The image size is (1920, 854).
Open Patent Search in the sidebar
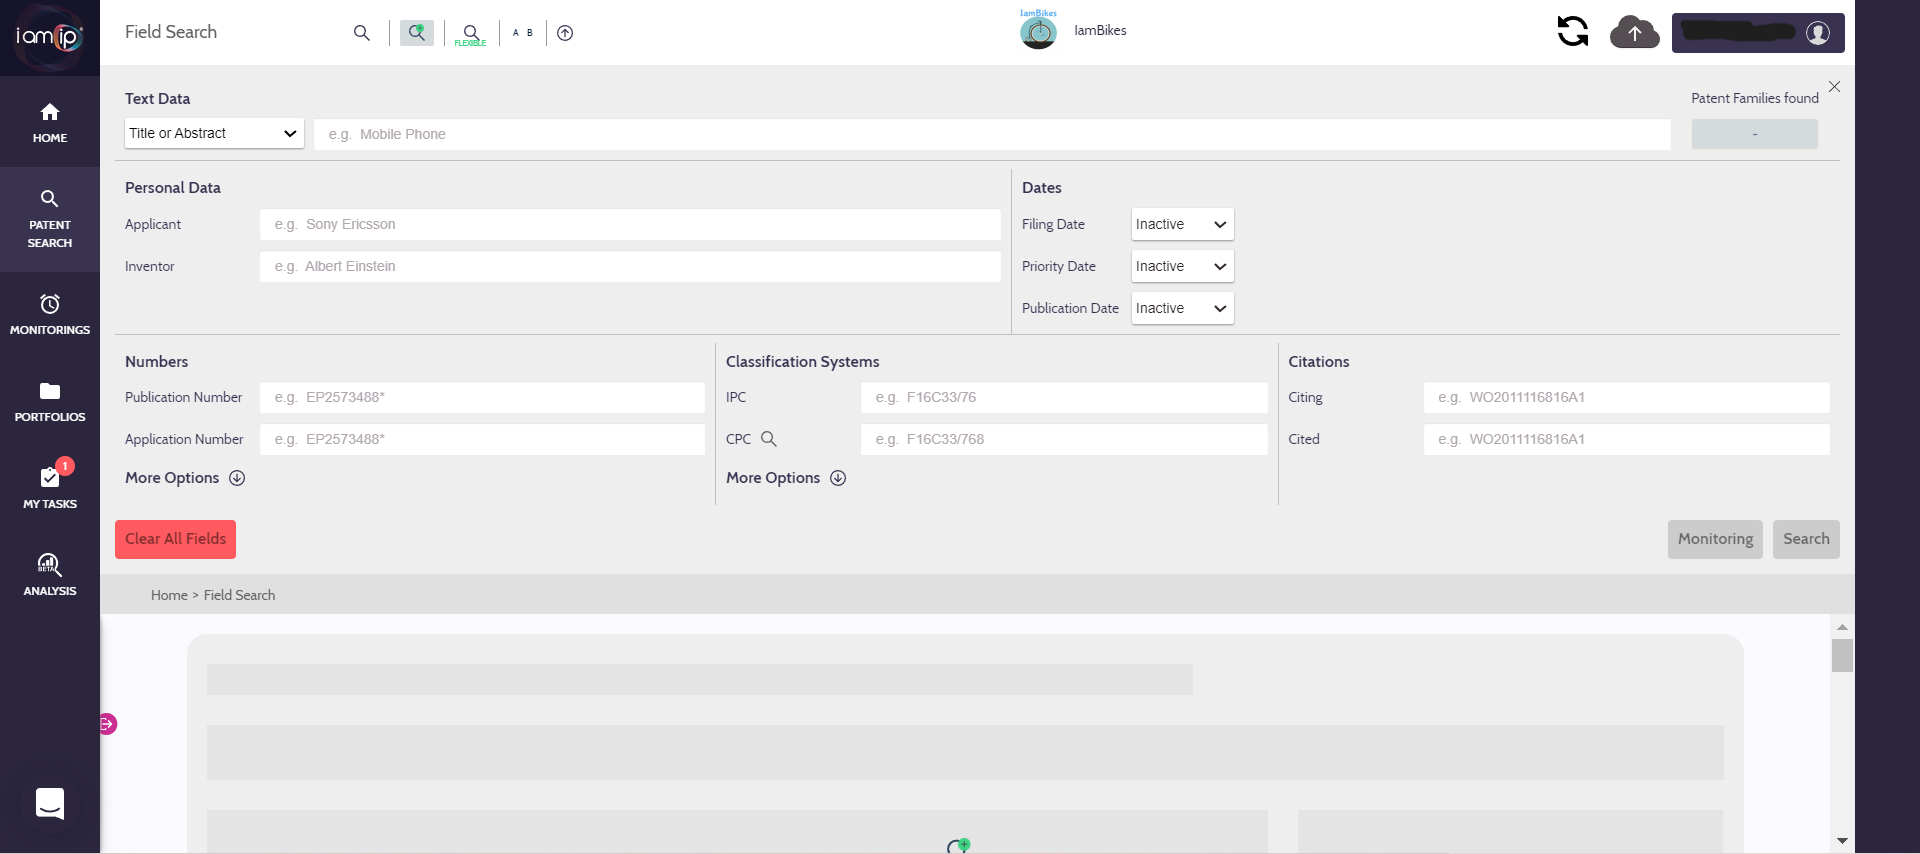click(x=50, y=219)
